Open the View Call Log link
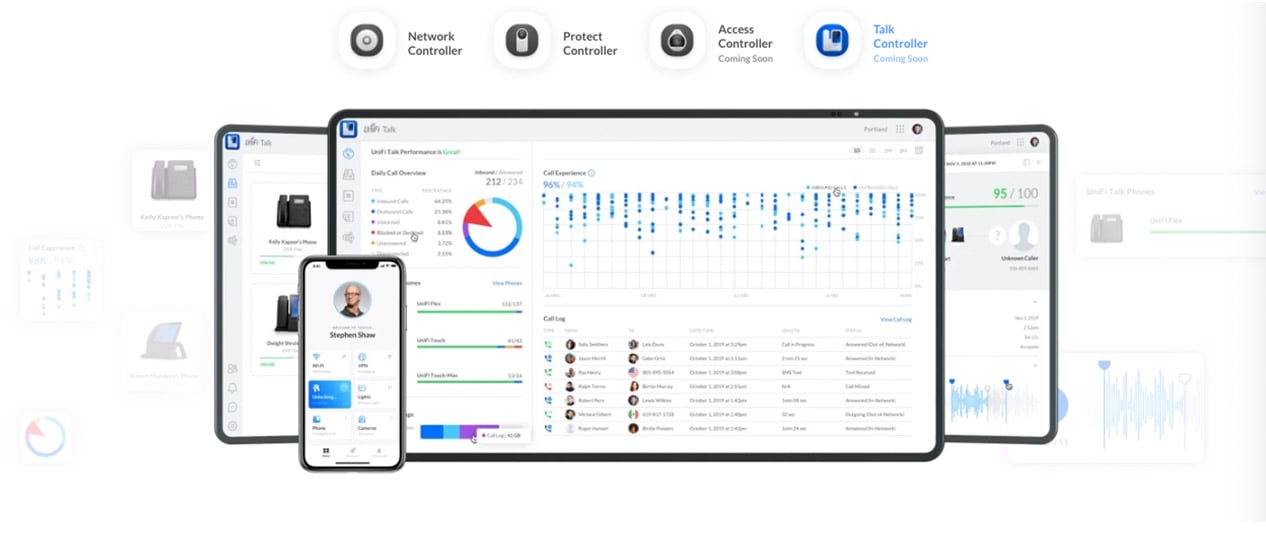Image resolution: width=1266 pixels, height=537 pixels. pos(896,319)
